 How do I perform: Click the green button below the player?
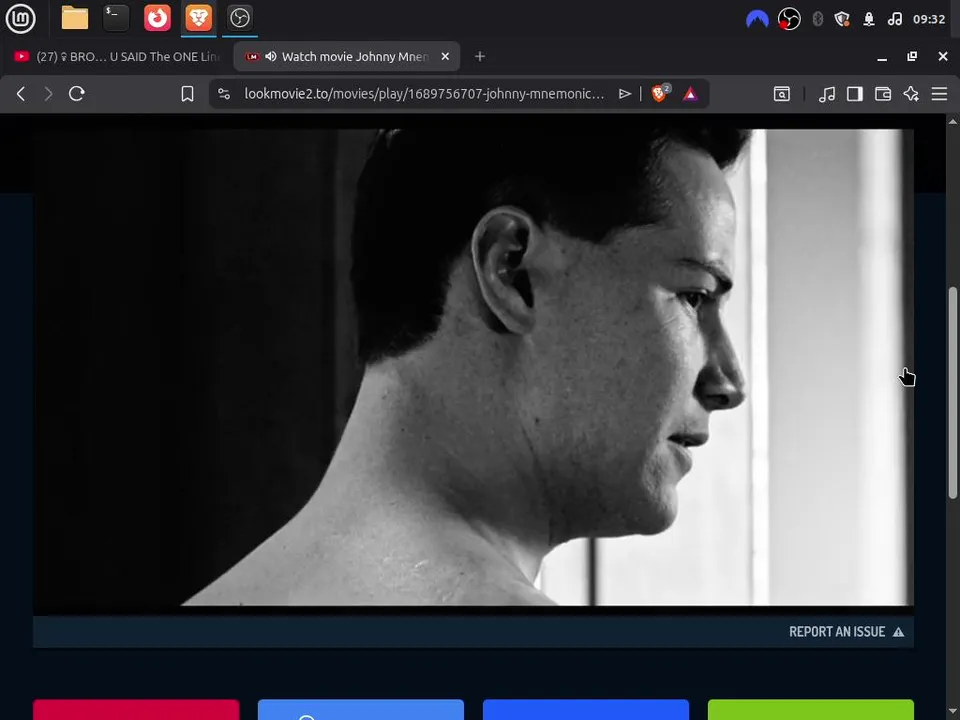click(x=811, y=710)
